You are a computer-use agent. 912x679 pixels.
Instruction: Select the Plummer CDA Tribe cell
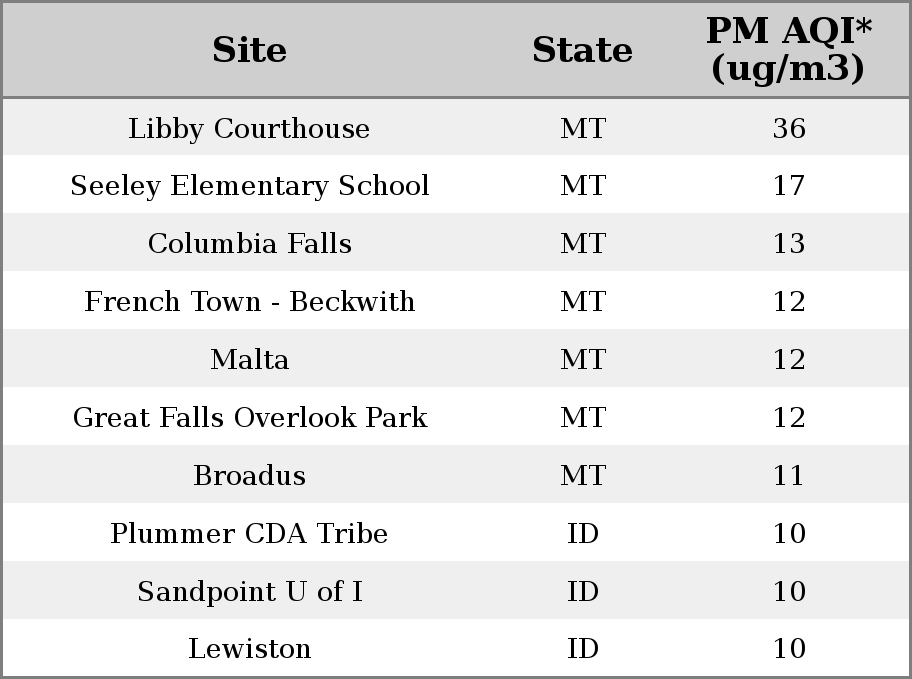tap(250, 534)
